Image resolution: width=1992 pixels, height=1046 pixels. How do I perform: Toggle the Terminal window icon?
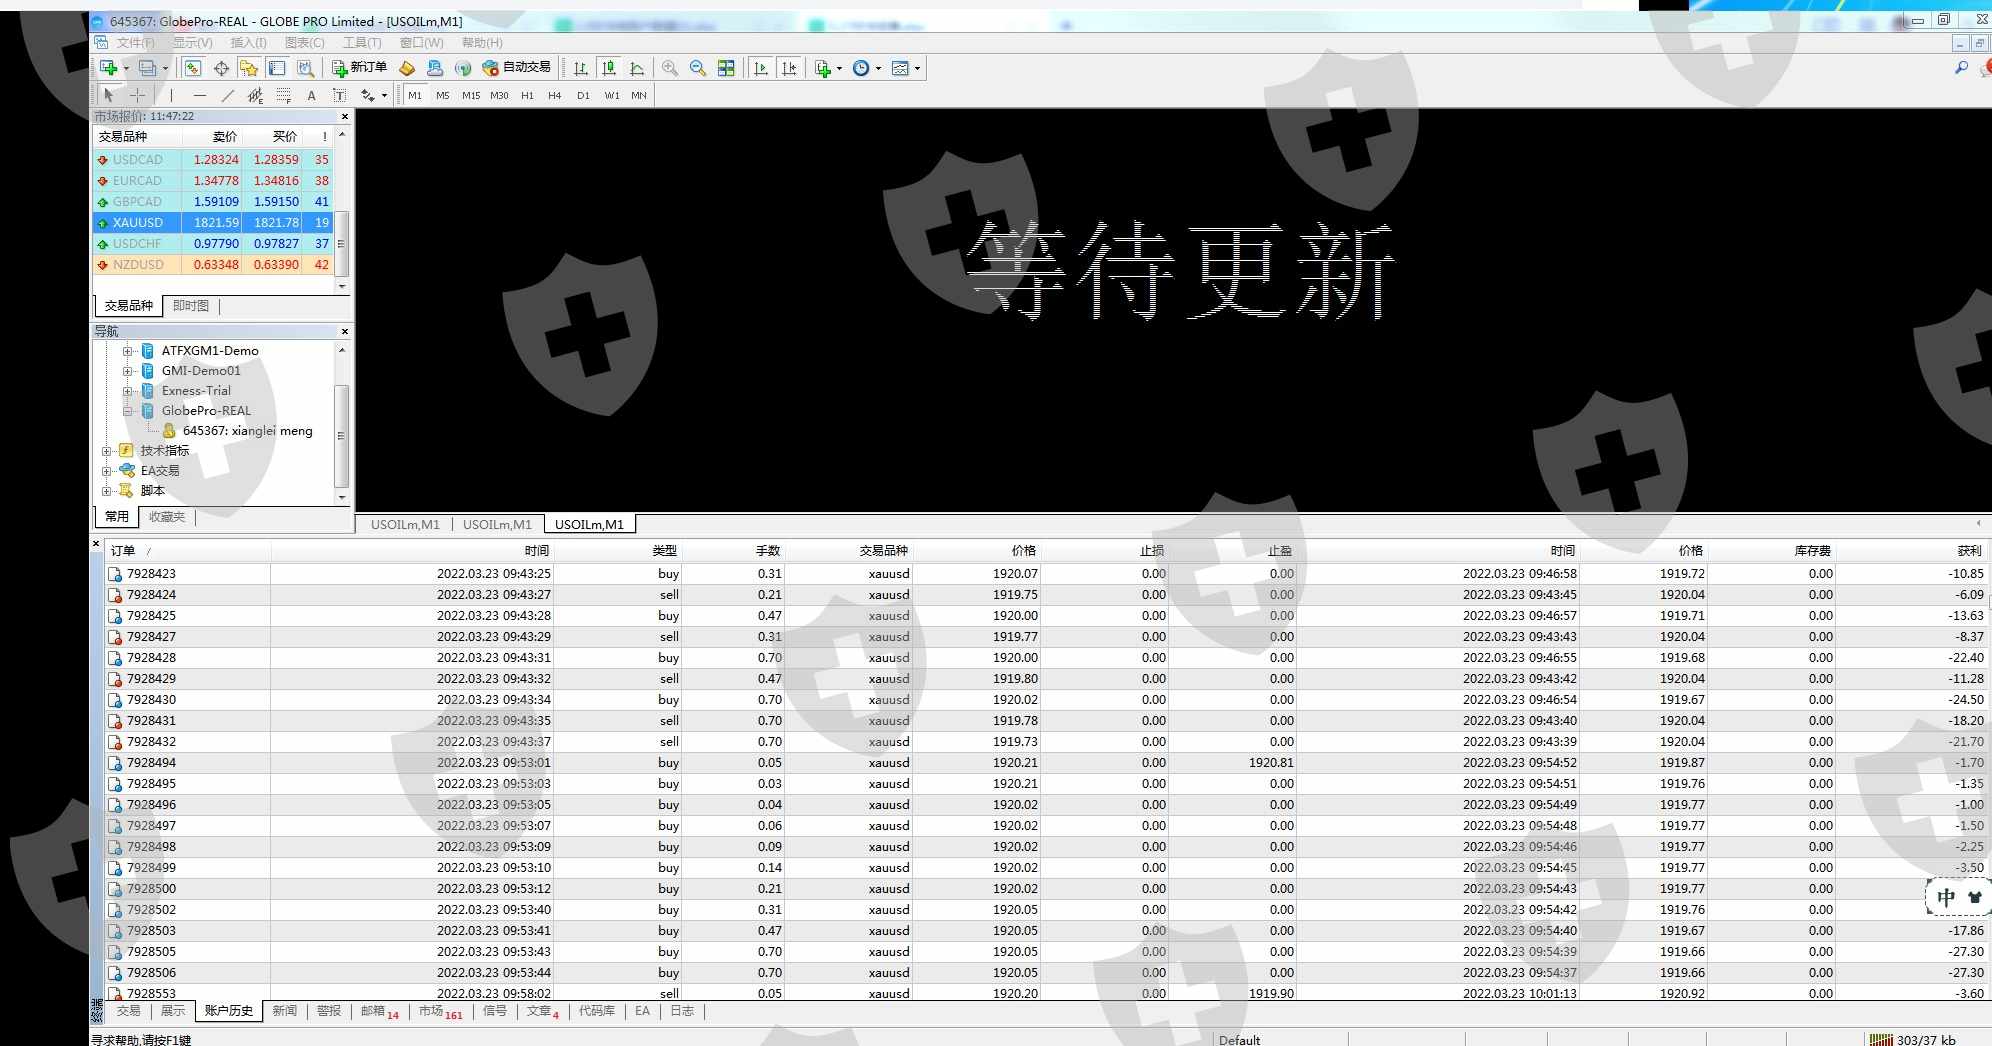(x=277, y=68)
